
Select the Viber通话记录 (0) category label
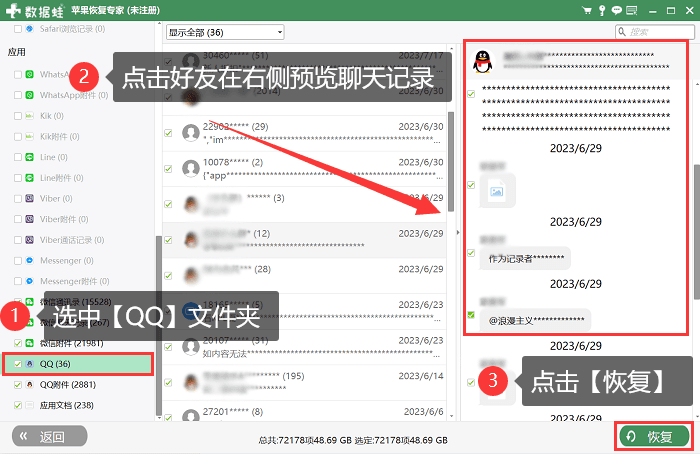click(x=72, y=240)
